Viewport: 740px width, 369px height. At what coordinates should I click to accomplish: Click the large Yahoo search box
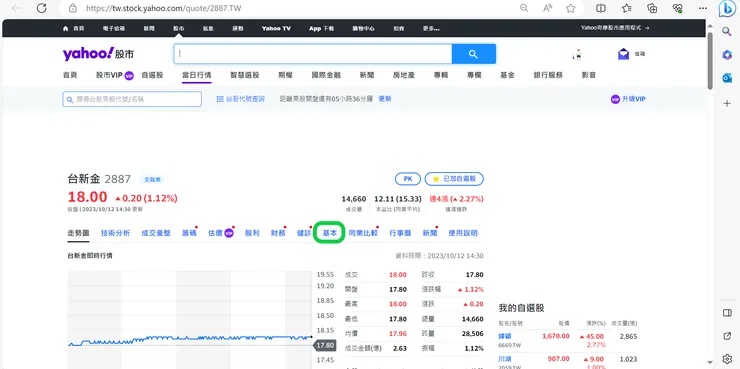click(313, 54)
